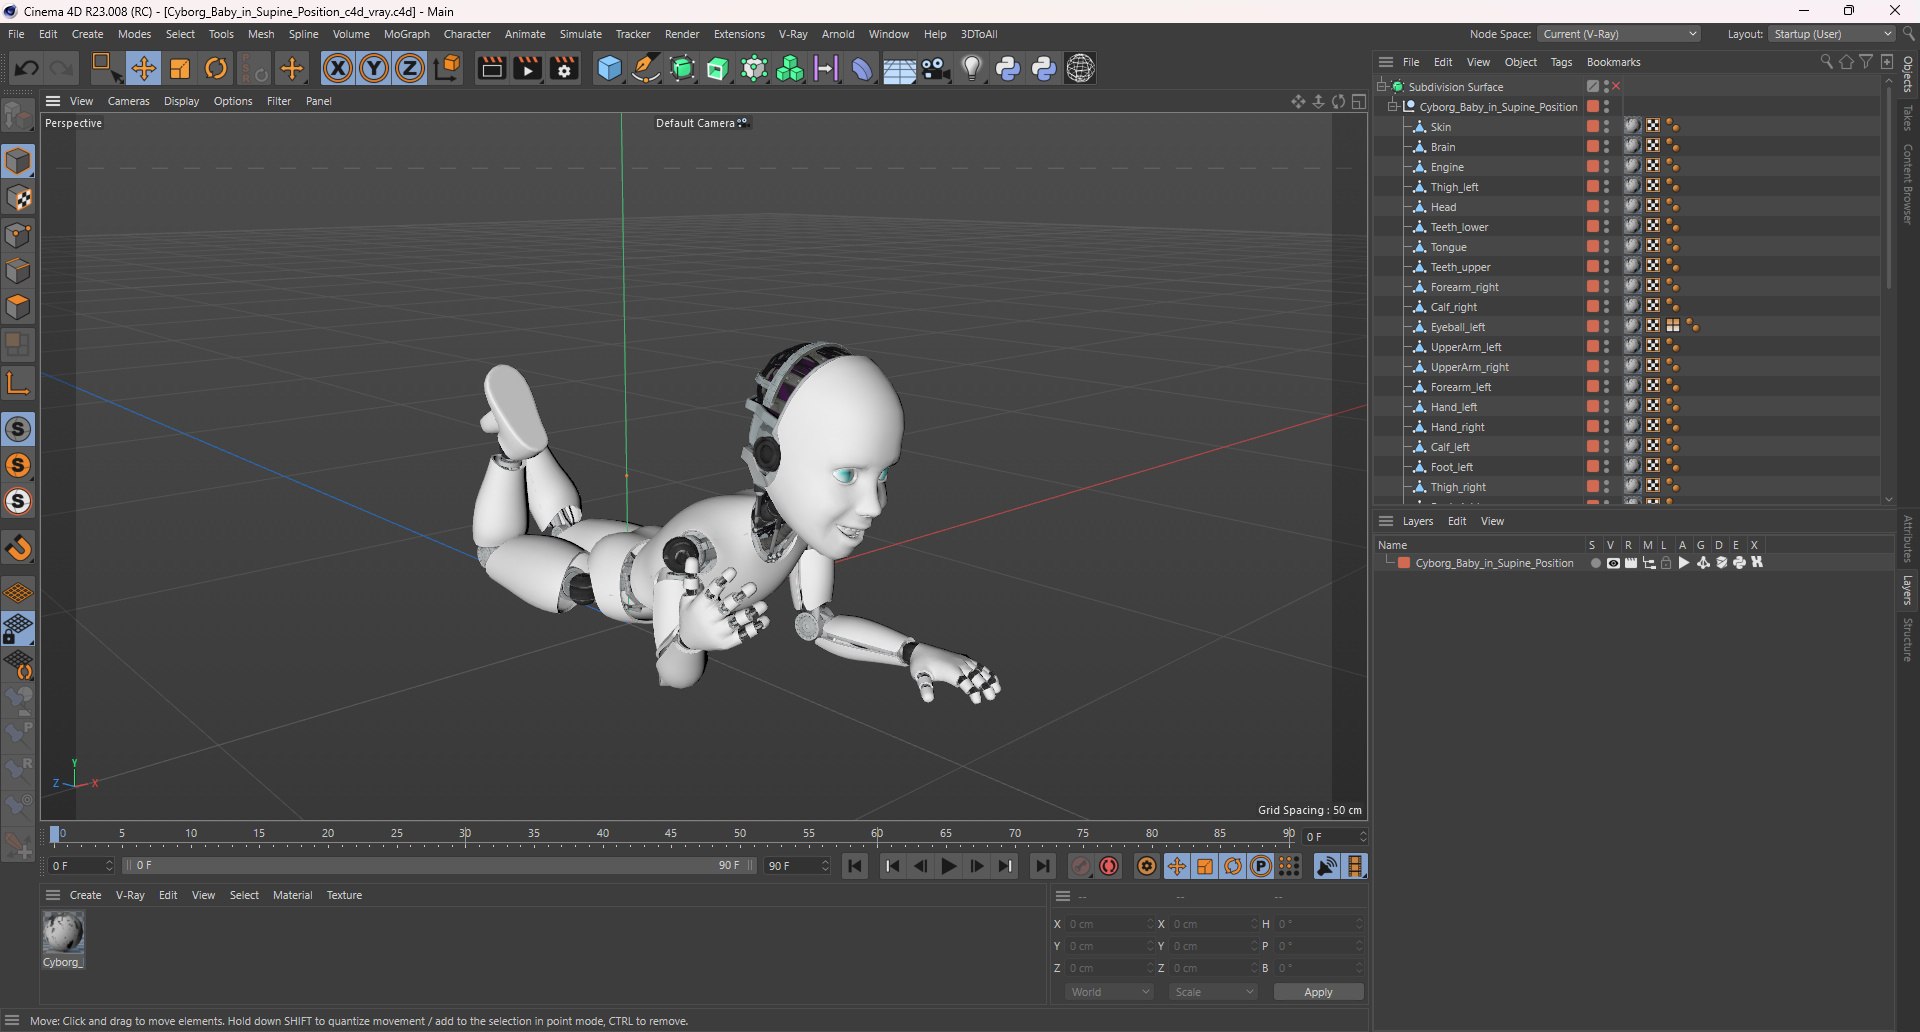
Task: Select the Rotate tool icon
Action: 216,68
